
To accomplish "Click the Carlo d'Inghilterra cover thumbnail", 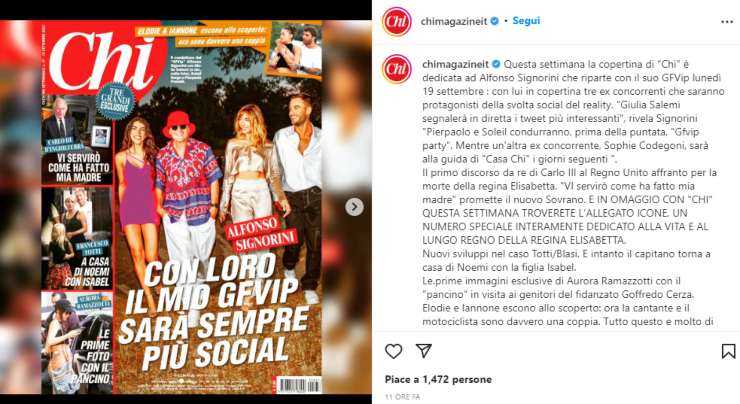I will [77, 140].
